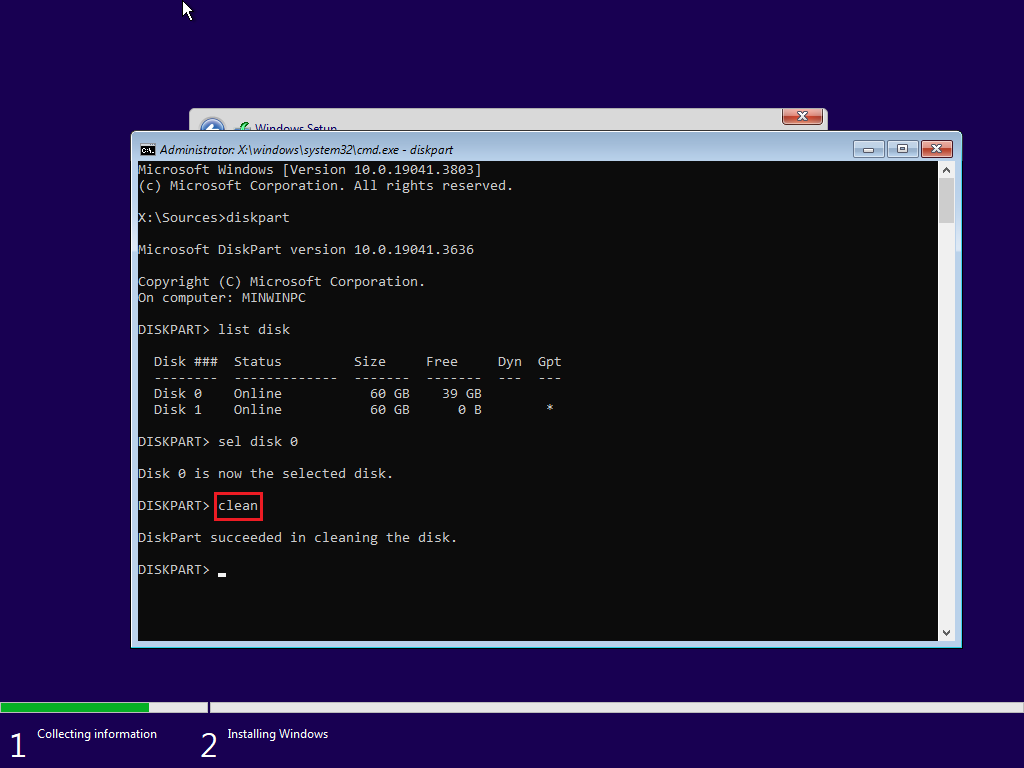Click the console vertical scrollbar thumb
Image resolution: width=1024 pixels, height=768 pixels.
pyautogui.click(x=946, y=200)
